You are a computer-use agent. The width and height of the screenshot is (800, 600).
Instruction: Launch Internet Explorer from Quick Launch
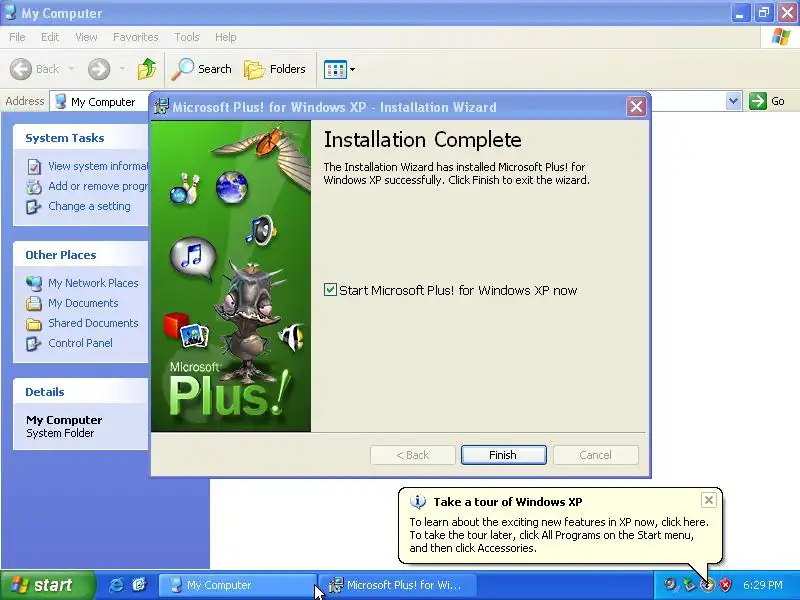(116, 585)
